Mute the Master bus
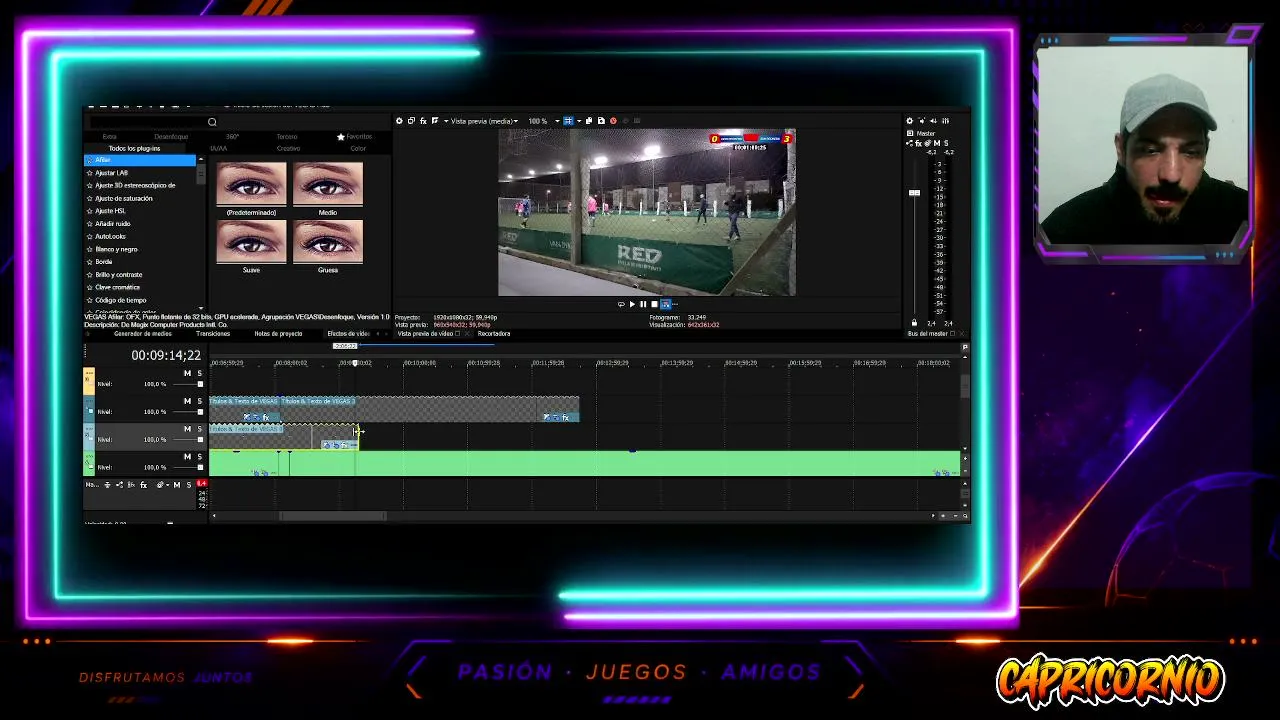Screen dimensions: 1280x720 [937, 144]
